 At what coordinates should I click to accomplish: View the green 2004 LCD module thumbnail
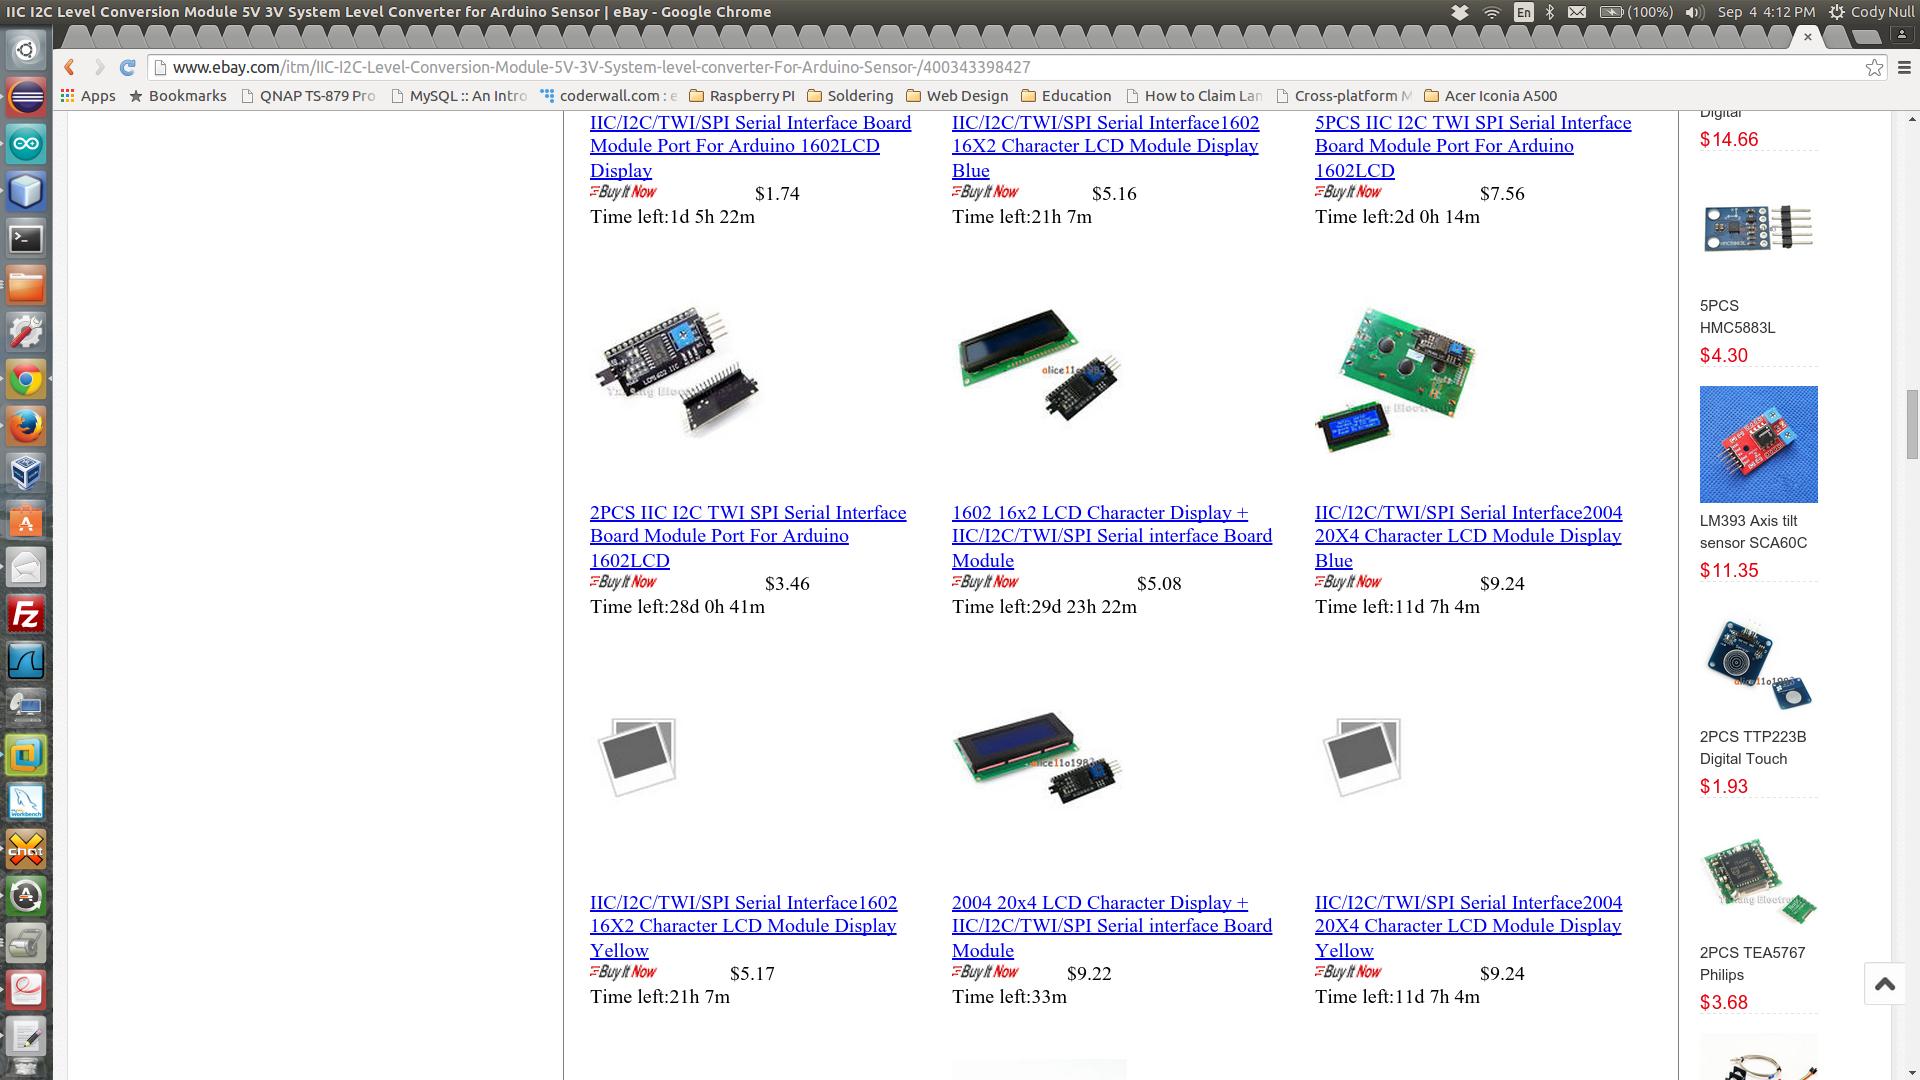click(1396, 380)
